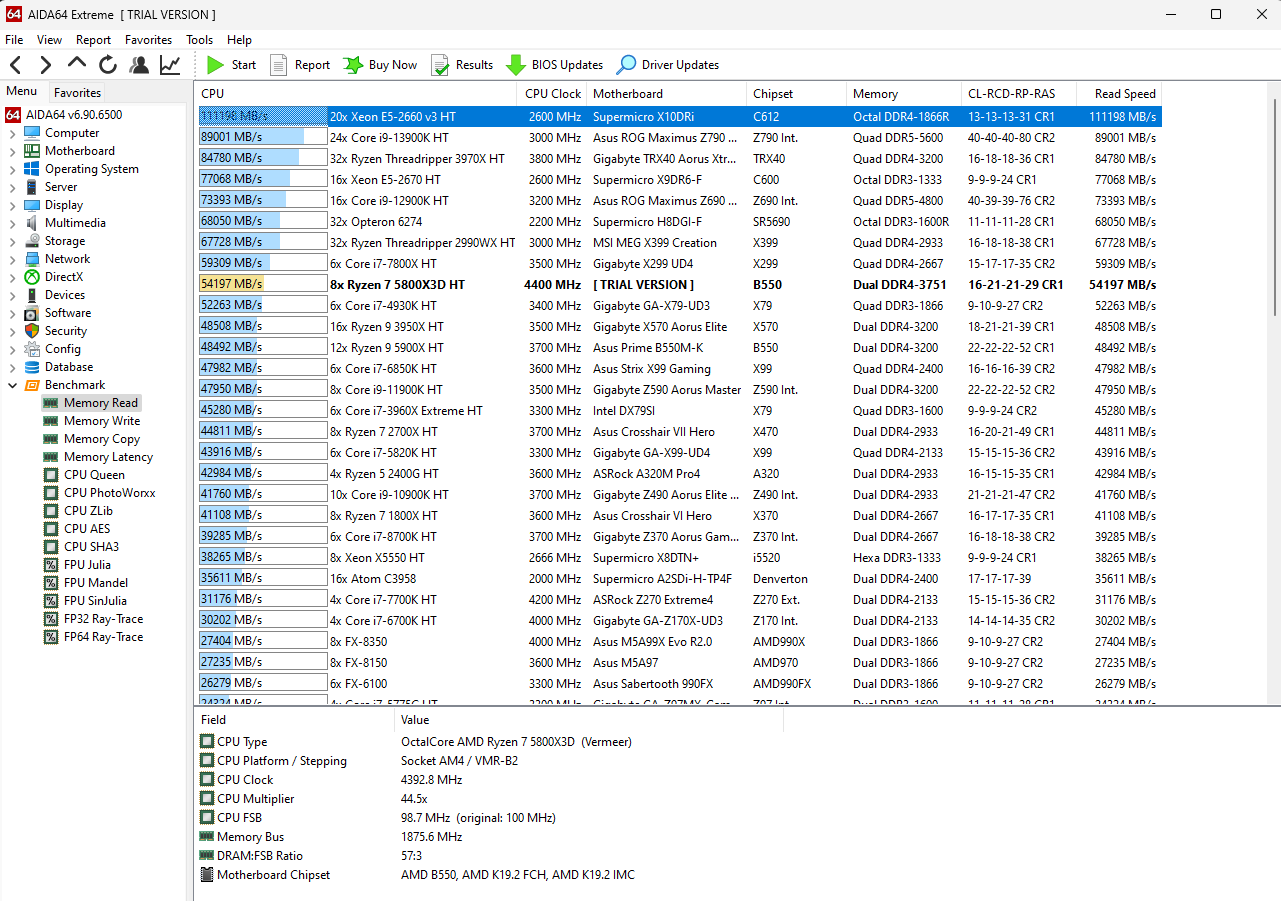Viewport: 1281px width, 901px height.
Task: Start the benchmark with green Start arrow
Action: click(231, 65)
